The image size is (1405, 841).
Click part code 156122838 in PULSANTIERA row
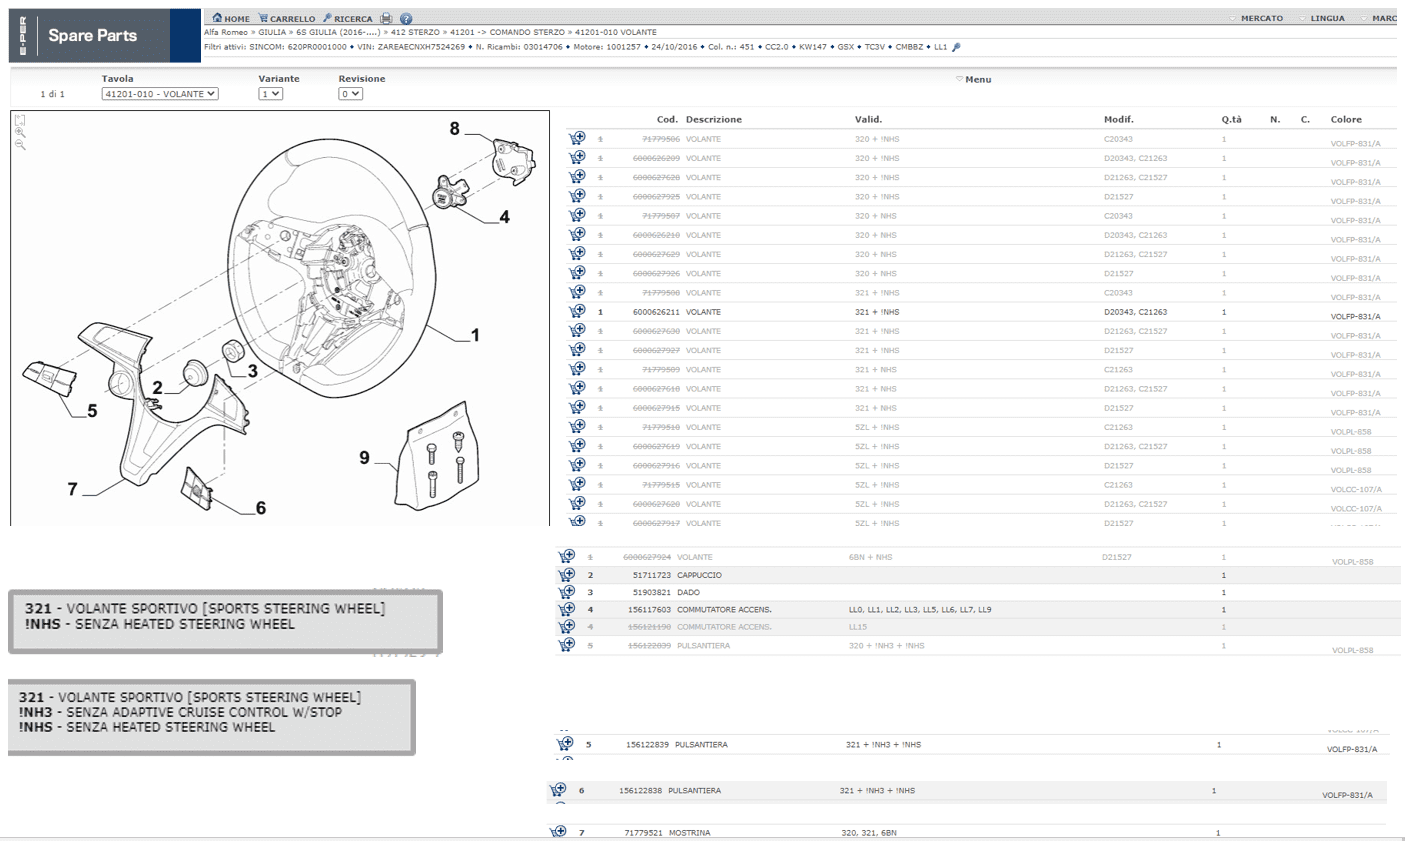click(640, 790)
